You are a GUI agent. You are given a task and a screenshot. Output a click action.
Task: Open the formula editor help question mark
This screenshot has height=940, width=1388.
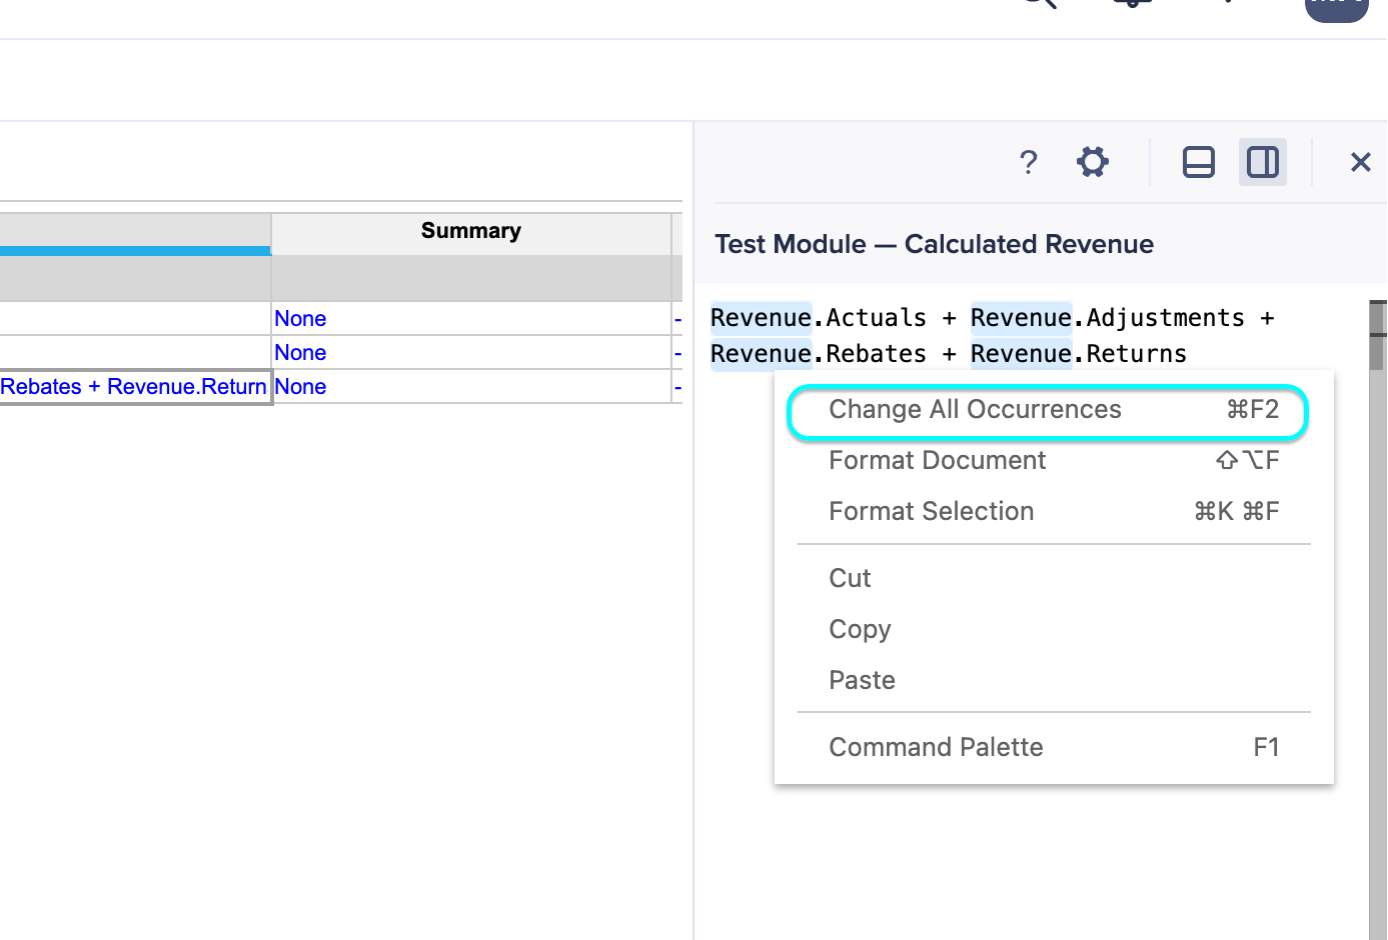coord(1028,162)
